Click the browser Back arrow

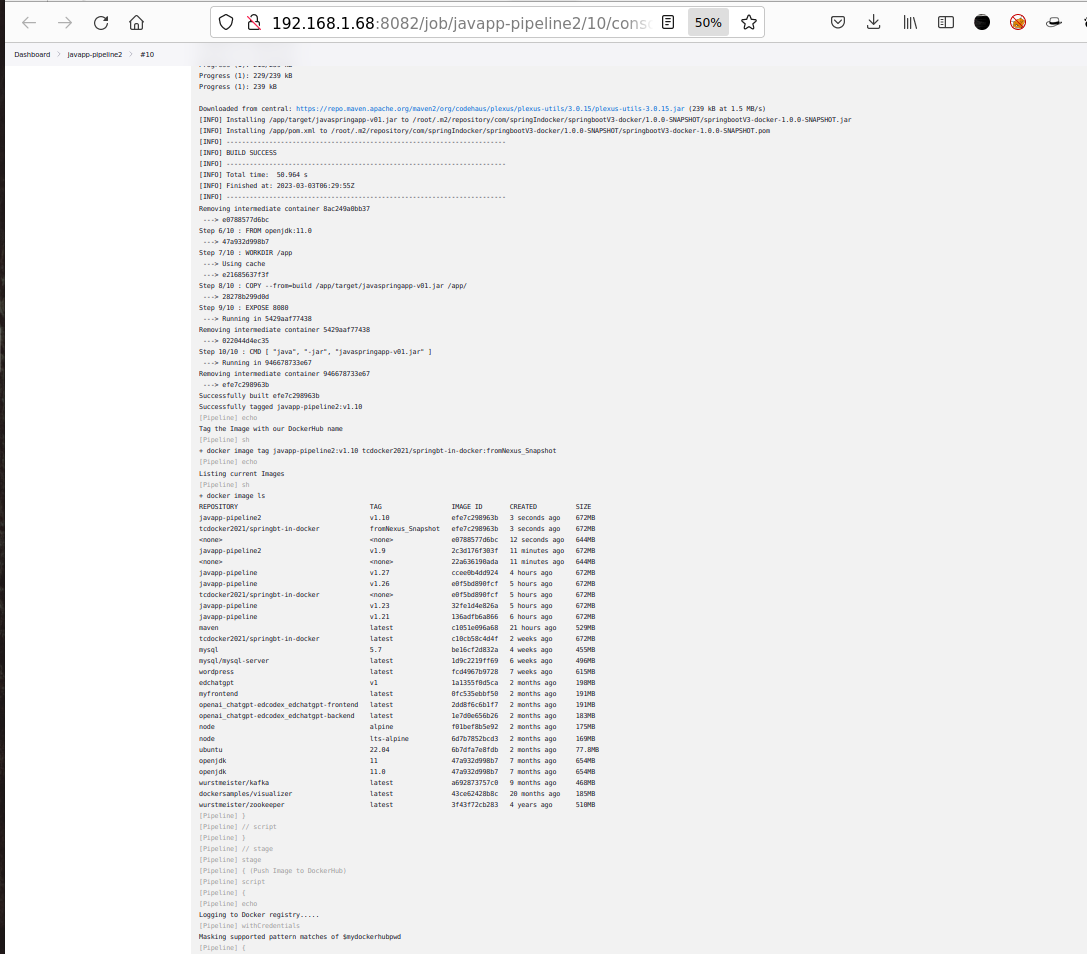point(28,23)
